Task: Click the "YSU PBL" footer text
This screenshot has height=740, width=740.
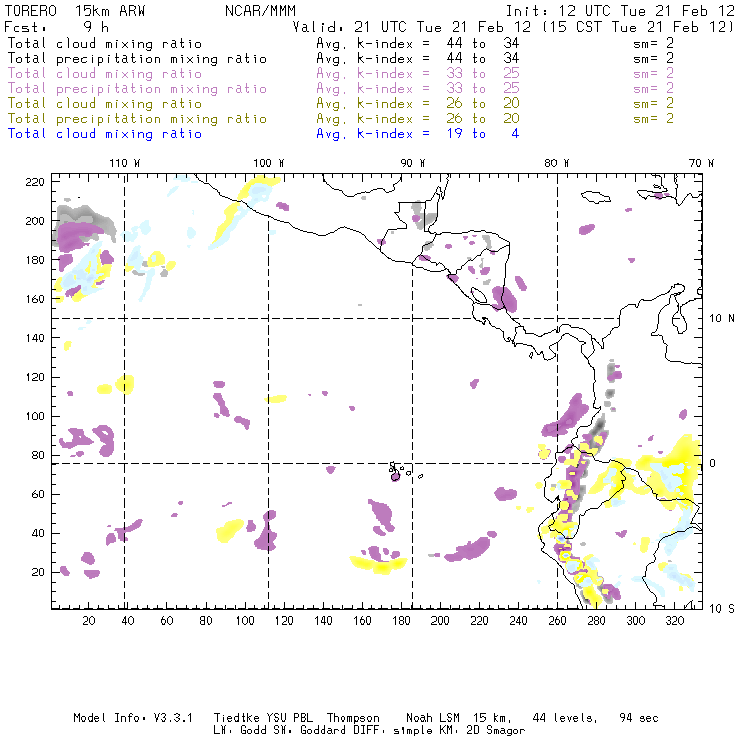Action: [x=290, y=718]
